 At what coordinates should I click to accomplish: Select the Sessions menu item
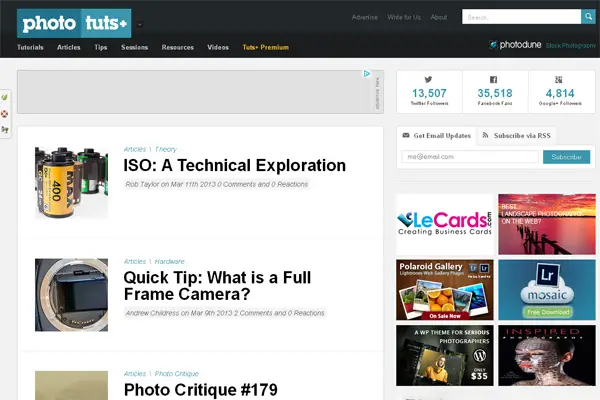click(134, 47)
